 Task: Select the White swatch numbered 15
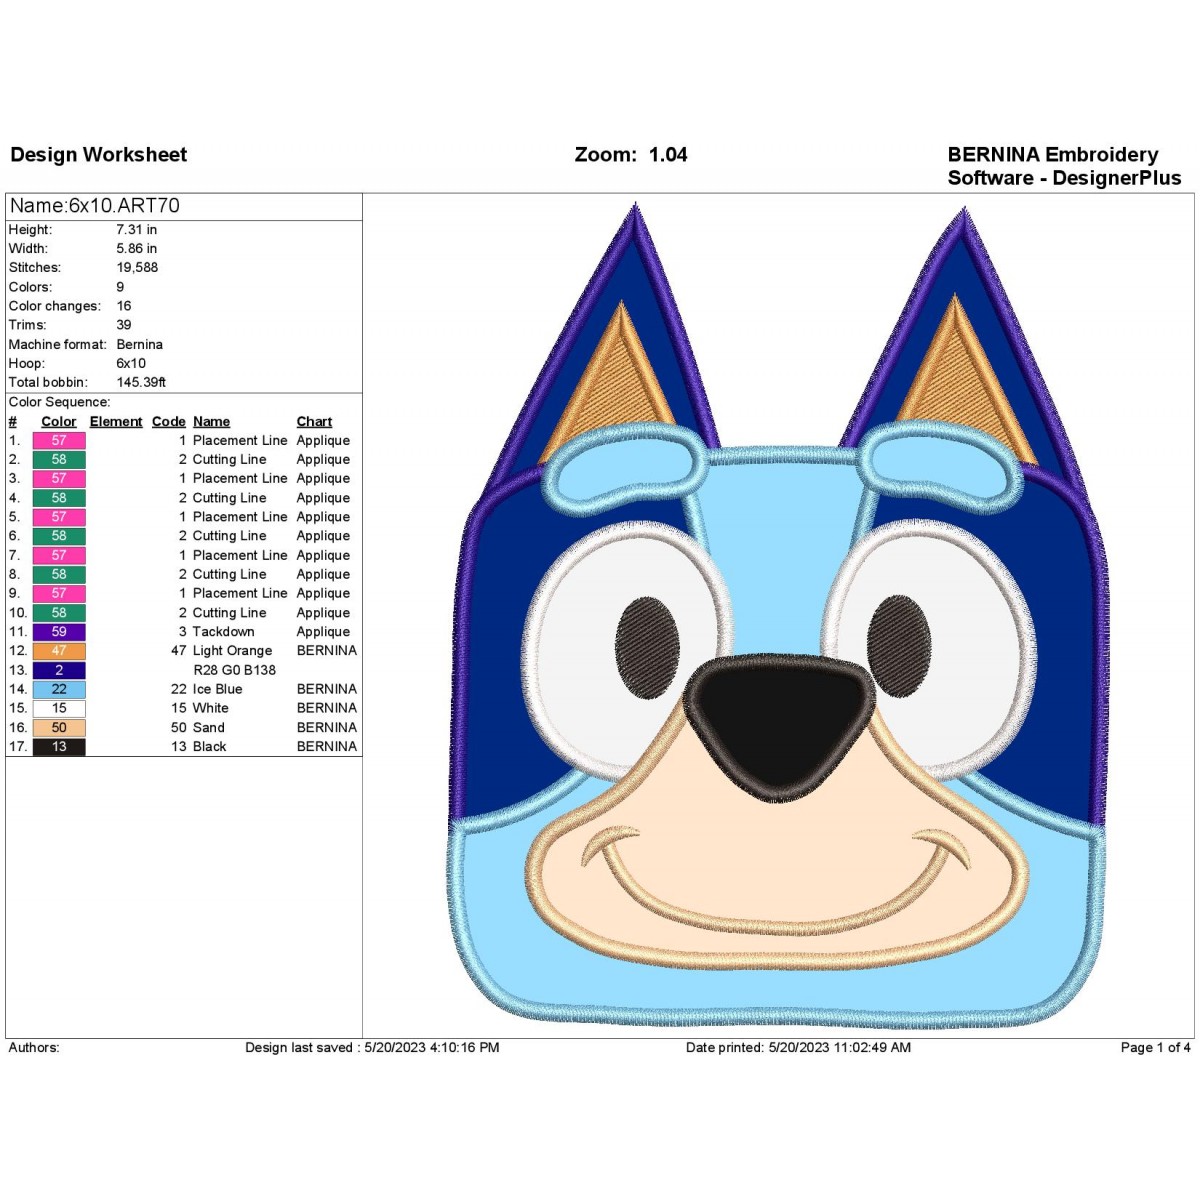59,708
